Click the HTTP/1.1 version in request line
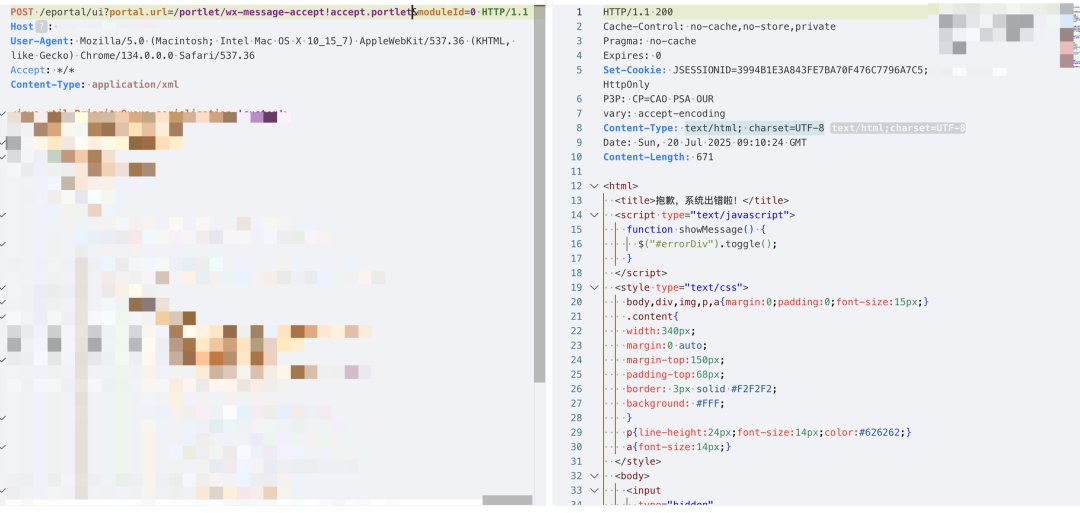 tap(505, 12)
